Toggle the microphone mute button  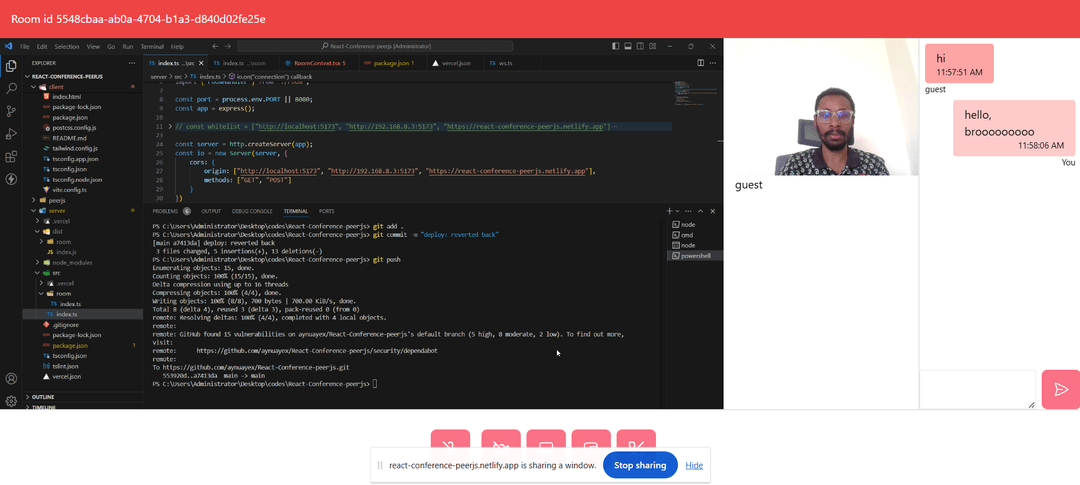pyautogui.click(x=450, y=439)
